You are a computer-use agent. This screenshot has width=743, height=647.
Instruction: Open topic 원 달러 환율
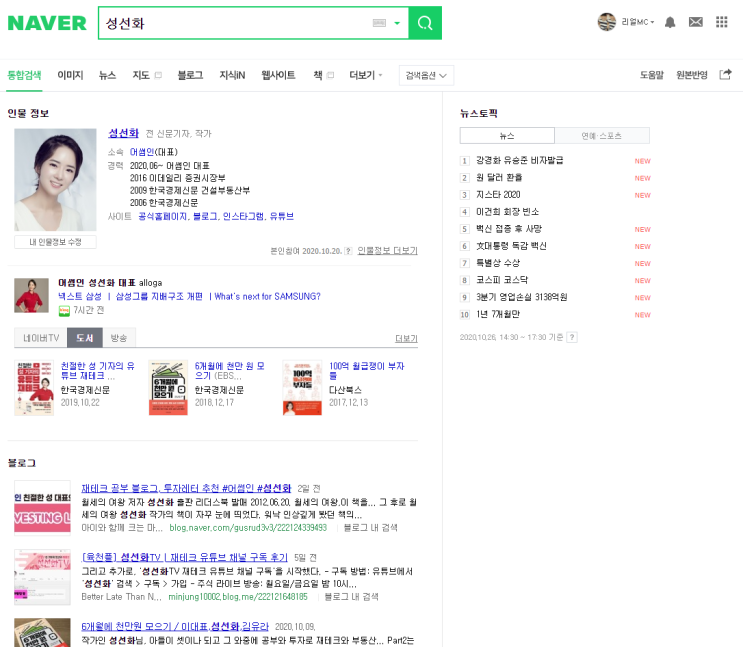tap(499, 178)
